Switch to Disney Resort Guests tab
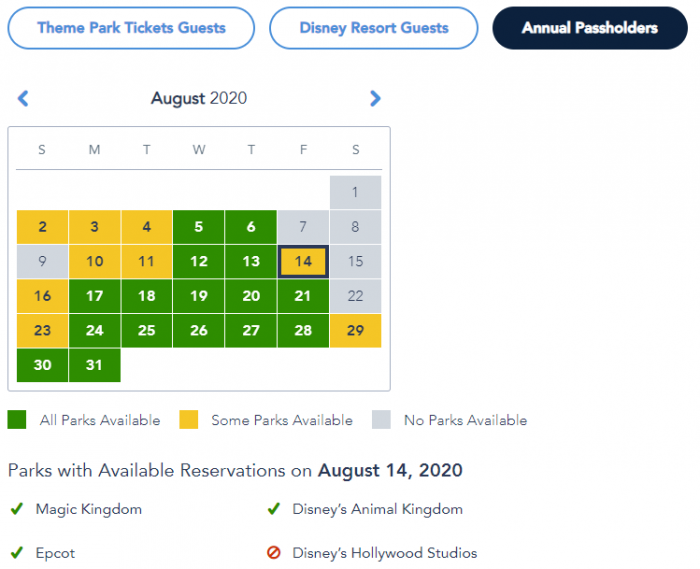Viewport: 700px width, 569px height. tap(374, 28)
